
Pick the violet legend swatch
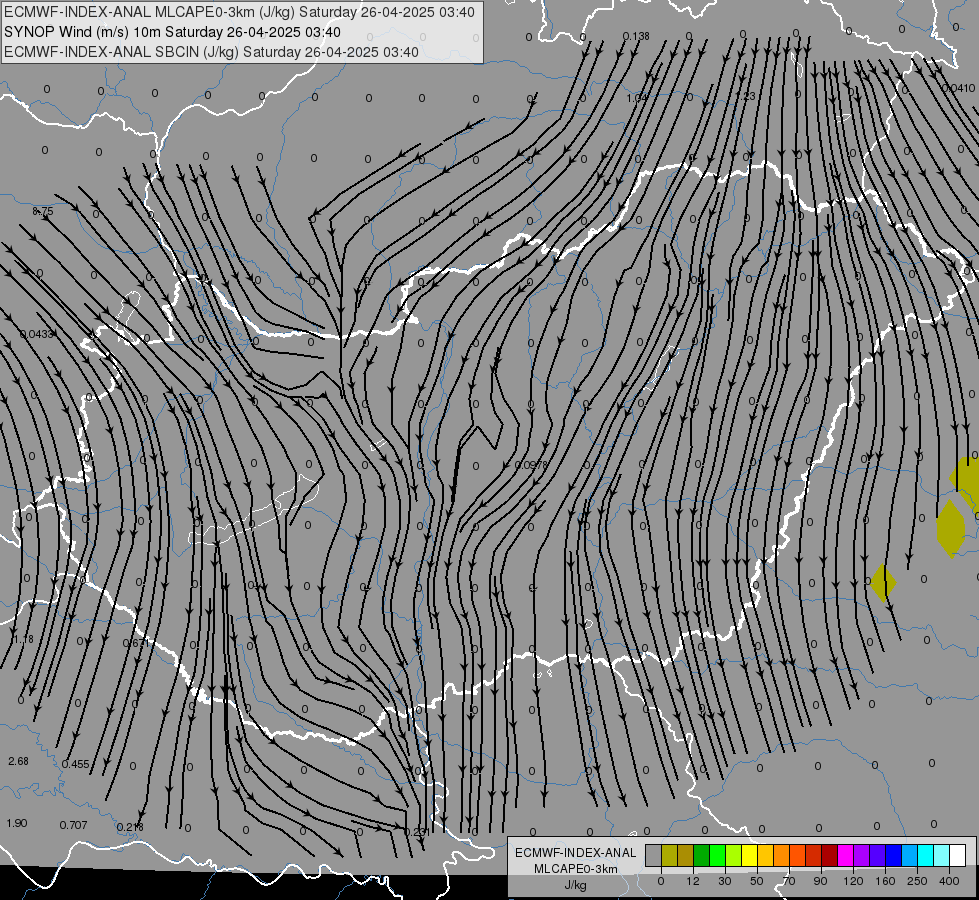pos(878,855)
